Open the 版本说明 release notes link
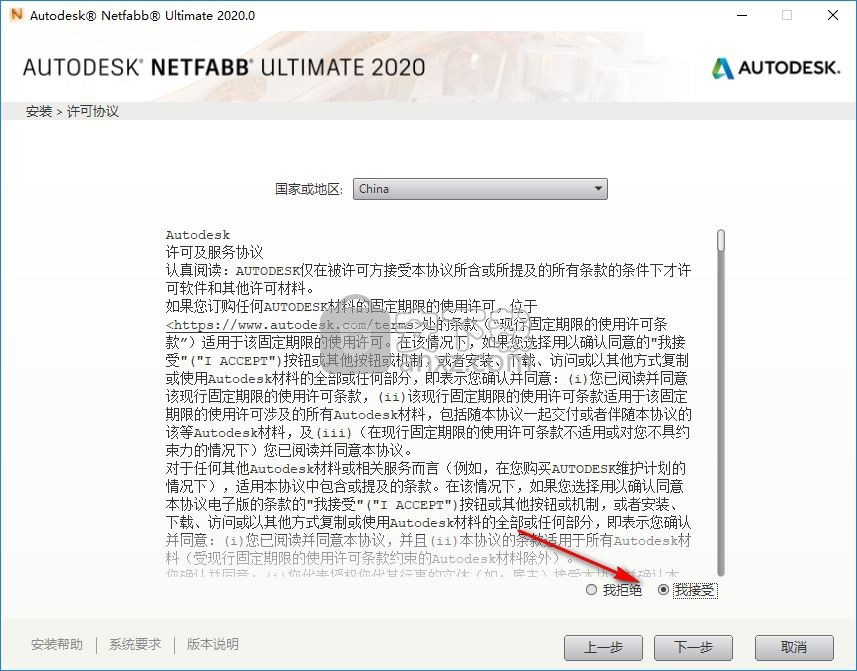The width and height of the screenshot is (857, 671). (213, 644)
